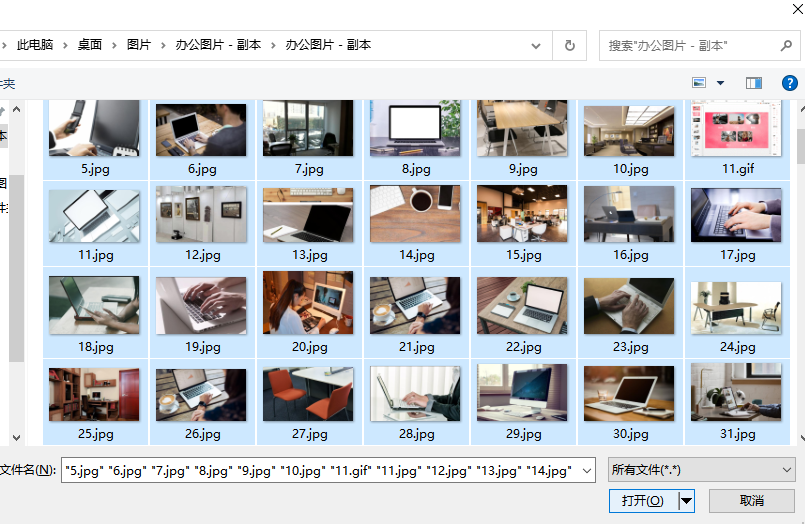Click the 打开(O) button
Viewport: 805px width, 524px height.
(643, 500)
